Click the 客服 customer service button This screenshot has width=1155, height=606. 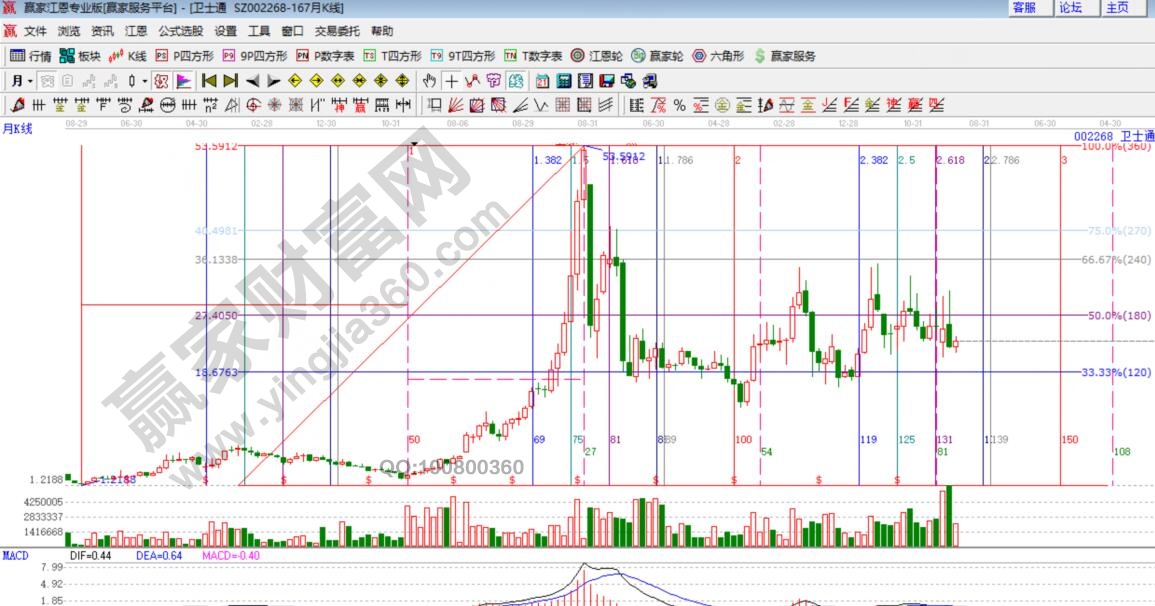[x=1024, y=8]
